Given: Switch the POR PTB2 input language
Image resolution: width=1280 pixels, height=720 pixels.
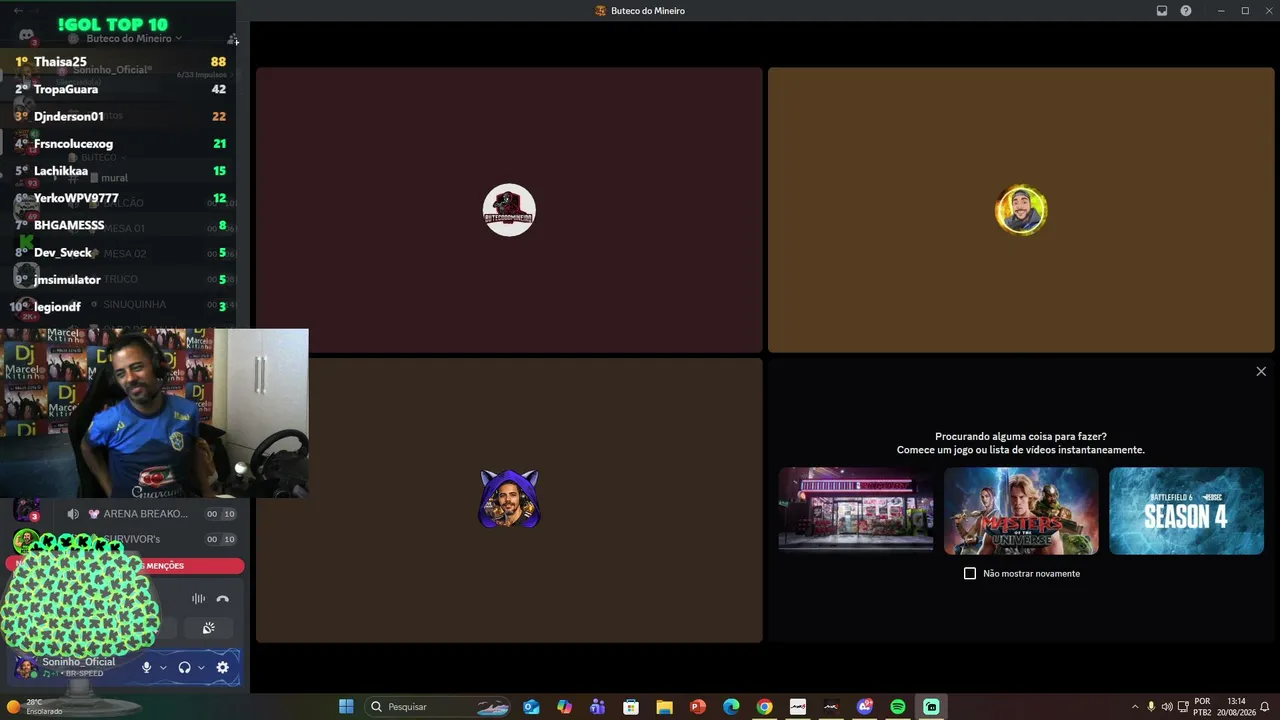Looking at the screenshot, I should point(1202,707).
